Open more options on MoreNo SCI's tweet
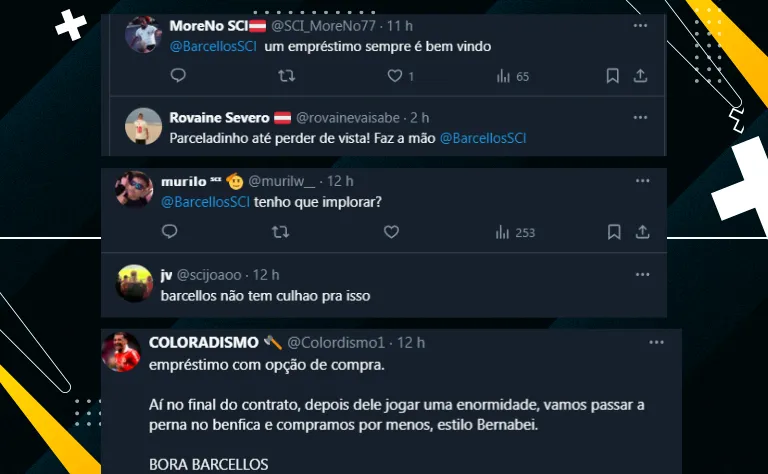Screen dimensions: 768x474 click(640, 25)
